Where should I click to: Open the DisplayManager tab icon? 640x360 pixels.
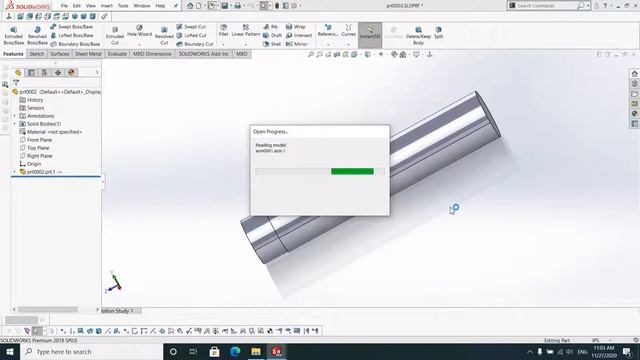click(x=71, y=73)
